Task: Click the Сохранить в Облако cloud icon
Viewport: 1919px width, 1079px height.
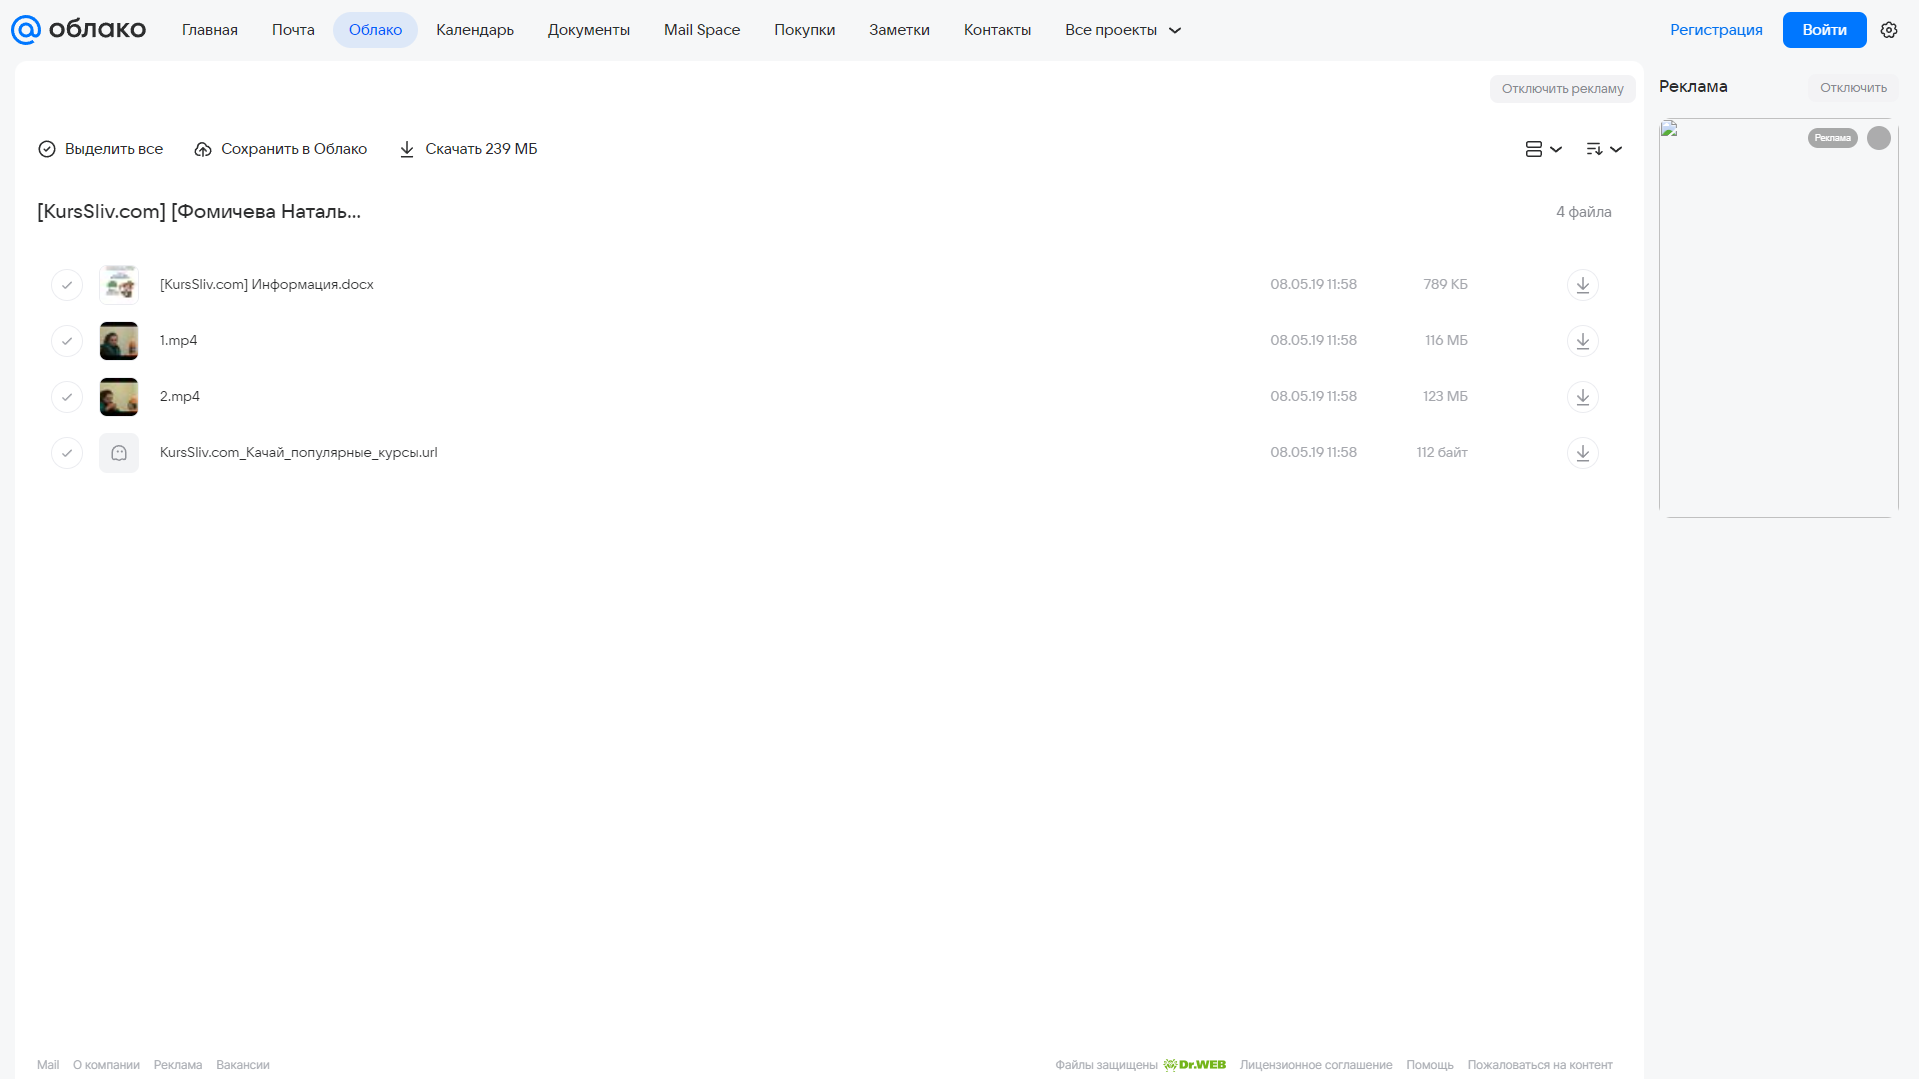Action: [x=203, y=149]
